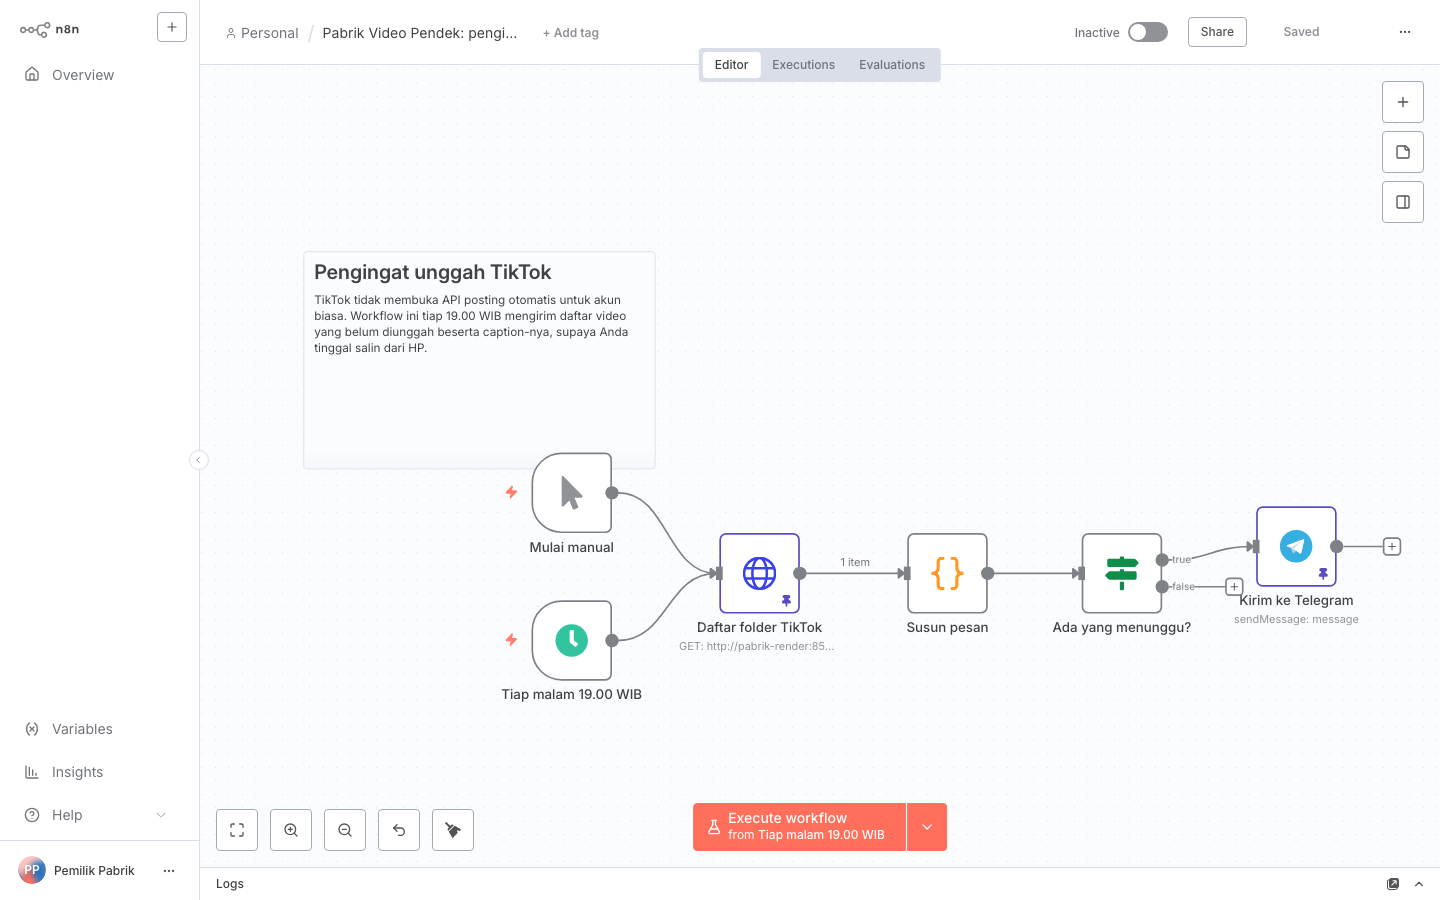Open the Pemilik Pabrik user options menu
The width and height of the screenshot is (1440, 900).
click(169, 871)
